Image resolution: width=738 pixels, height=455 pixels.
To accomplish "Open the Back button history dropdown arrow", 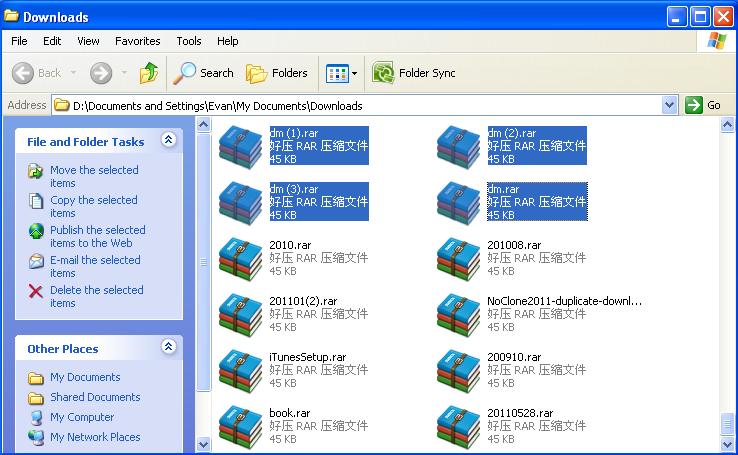I will [x=73, y=73].
